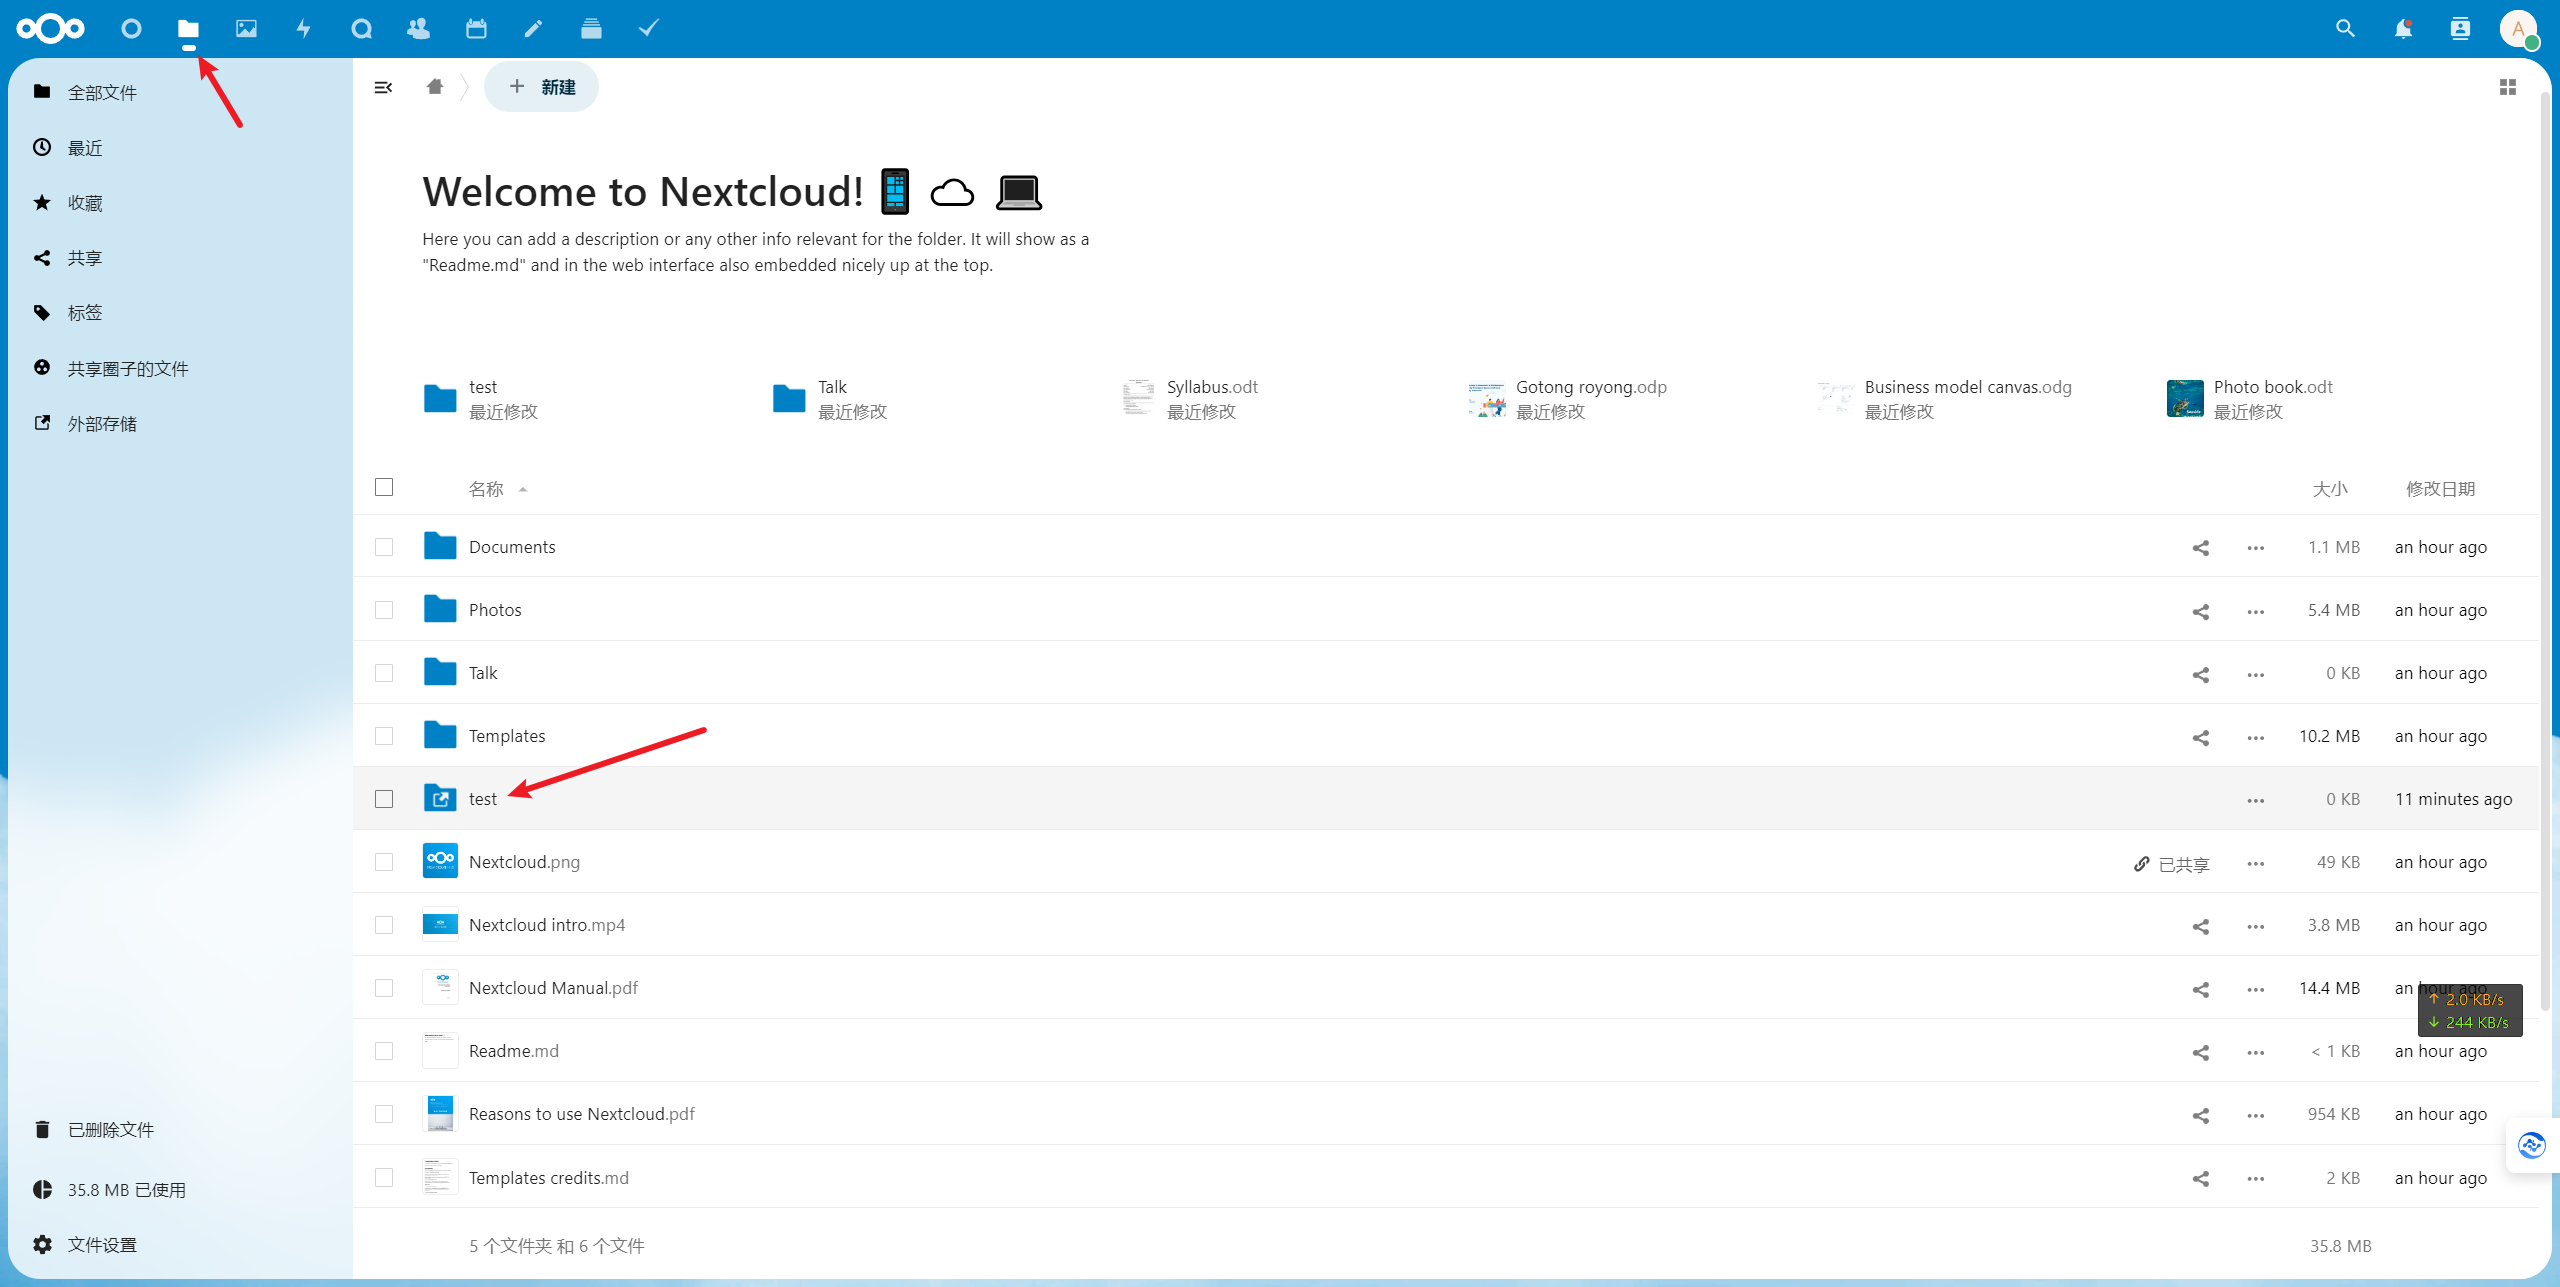Sort by 修改日期 date column
Viewport: 2560px width, 1287px height.
[x=2440, y=489]
